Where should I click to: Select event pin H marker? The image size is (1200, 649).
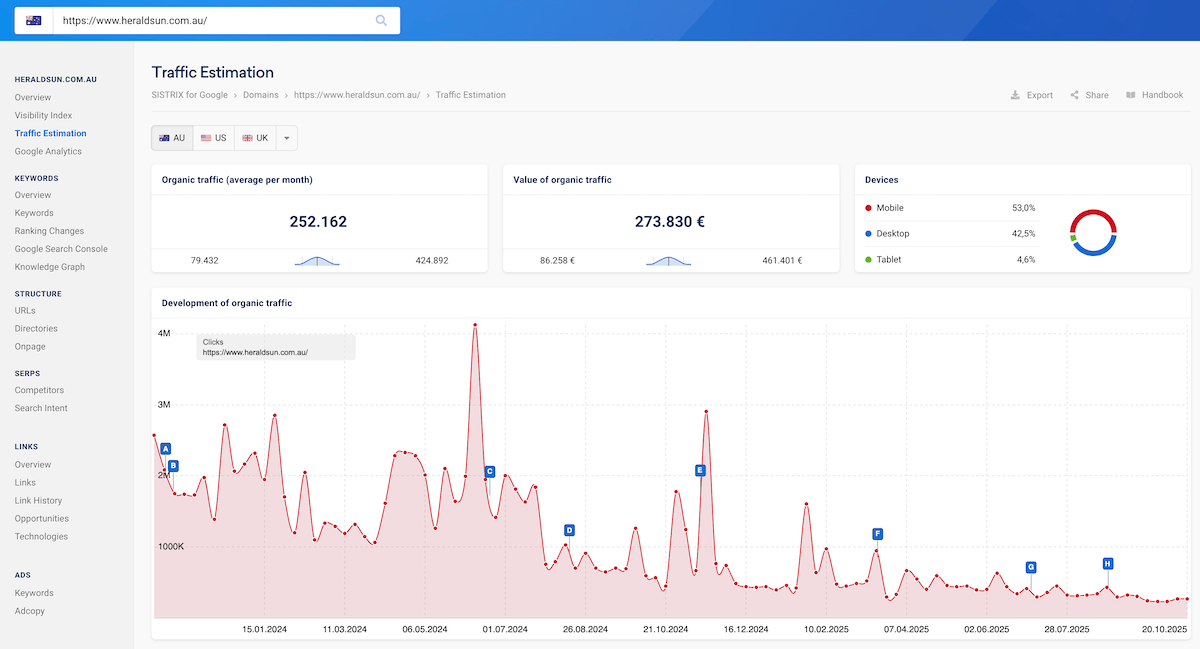point(1108,564)
